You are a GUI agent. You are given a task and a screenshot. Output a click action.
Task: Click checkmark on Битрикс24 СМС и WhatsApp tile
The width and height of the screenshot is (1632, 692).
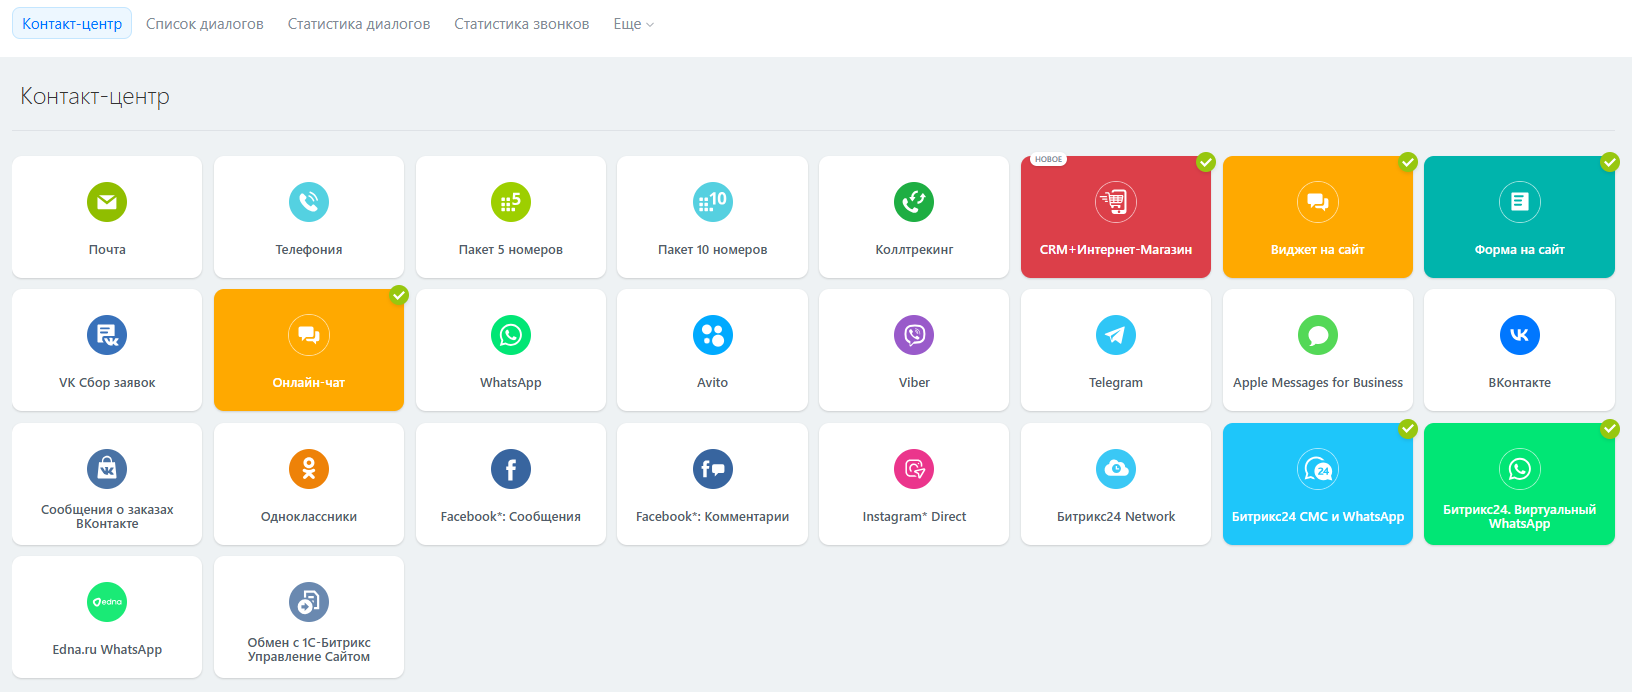point(1408,429)
